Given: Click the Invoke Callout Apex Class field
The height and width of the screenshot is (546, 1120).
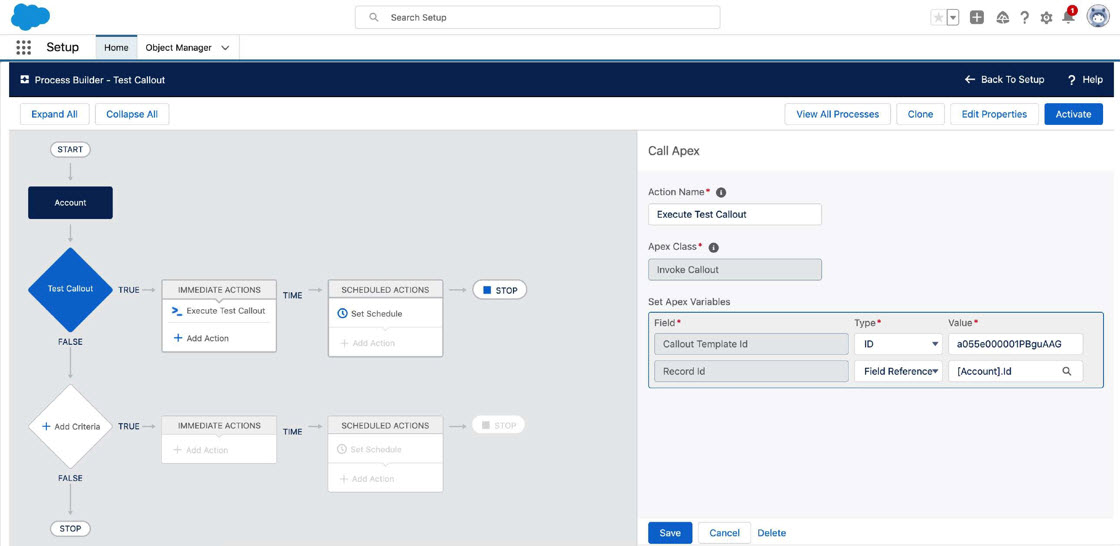Looking at the screenshot, I should tap(734, 269).
